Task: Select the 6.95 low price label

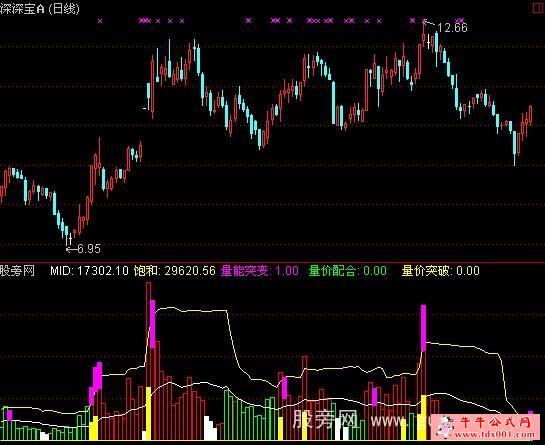Action: tap(89, 249)
